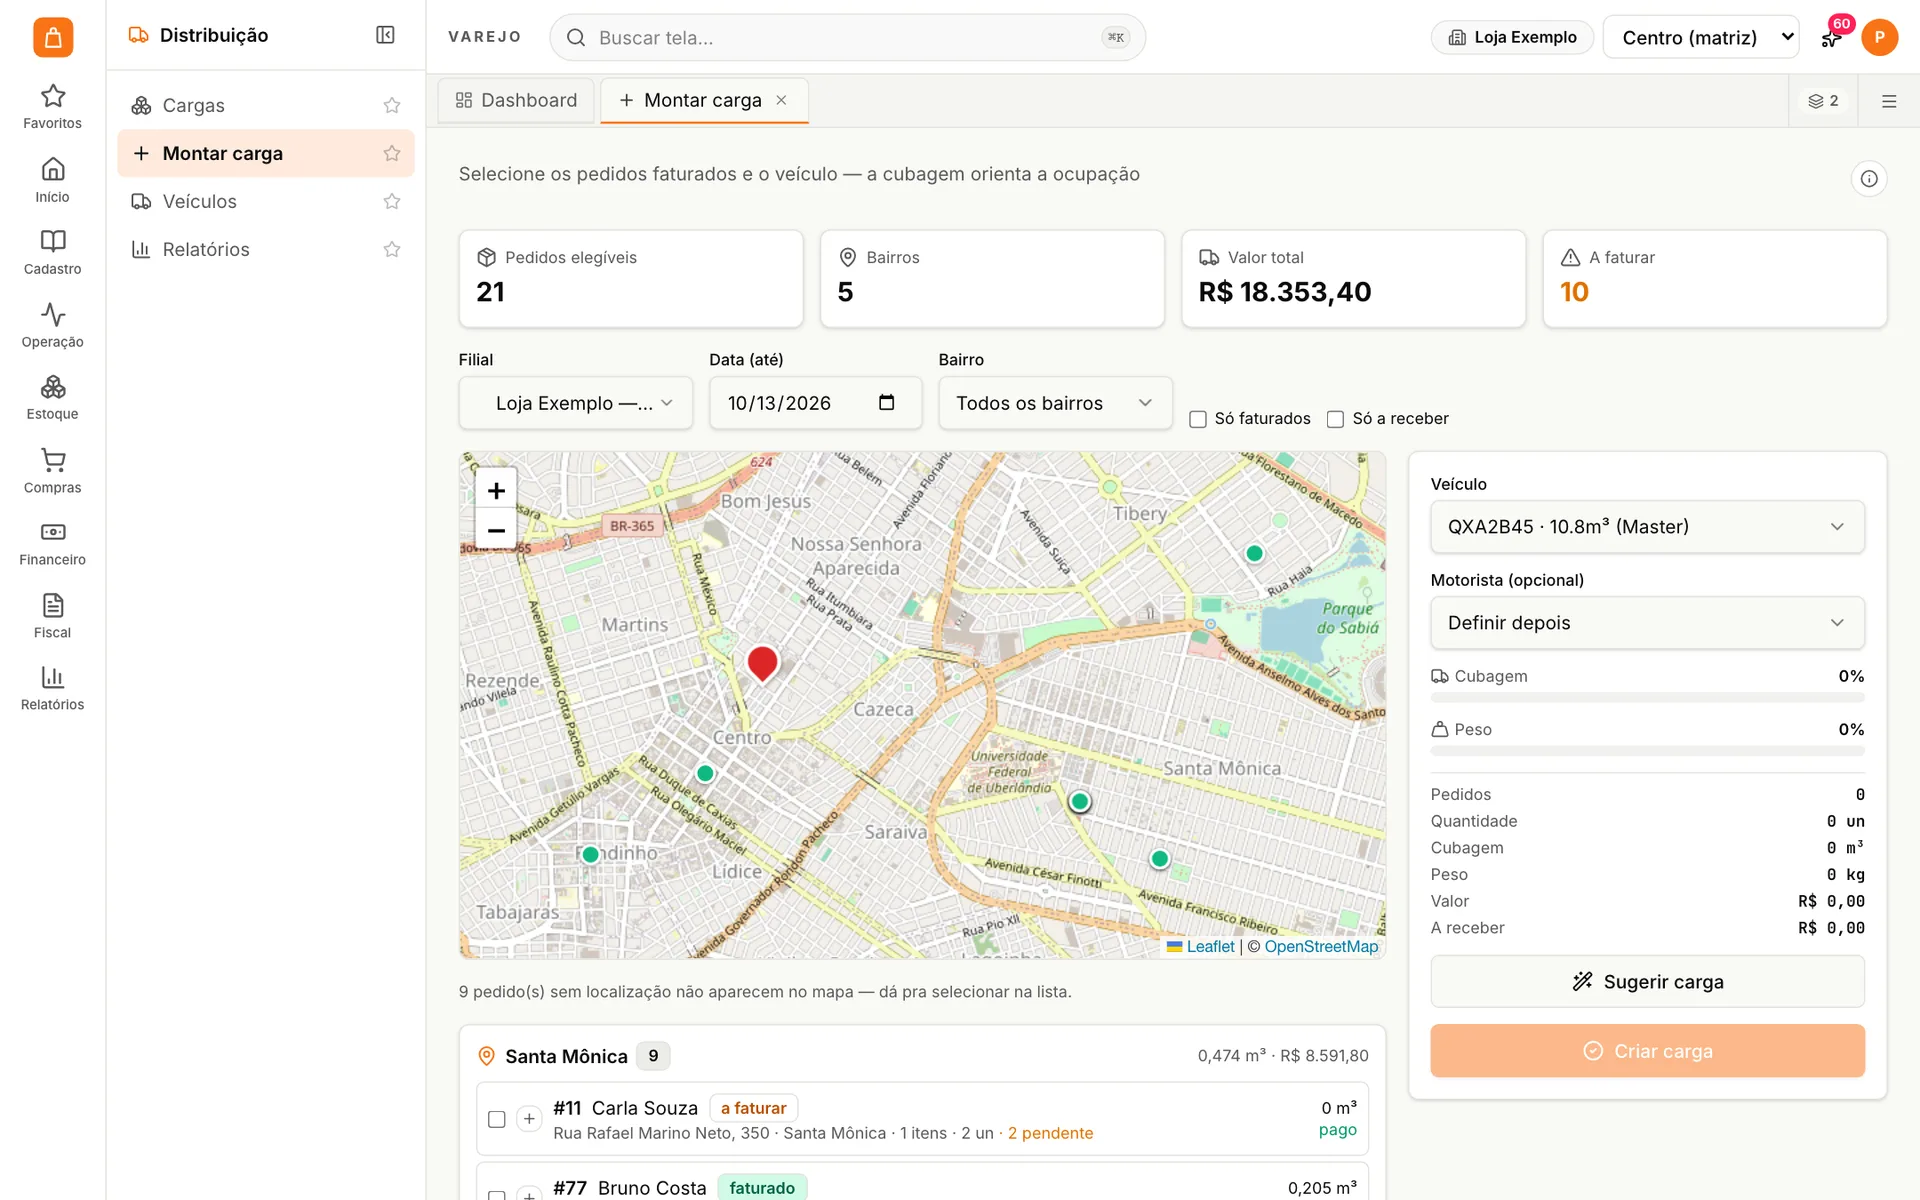Toggle favorite star for Relatórios submenu
The image size is (1920, 1200).
(392, 249)
